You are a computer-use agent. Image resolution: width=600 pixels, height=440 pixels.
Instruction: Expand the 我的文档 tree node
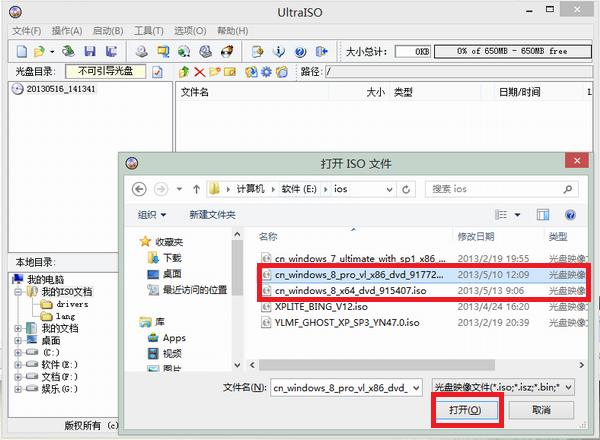point(18,328)
